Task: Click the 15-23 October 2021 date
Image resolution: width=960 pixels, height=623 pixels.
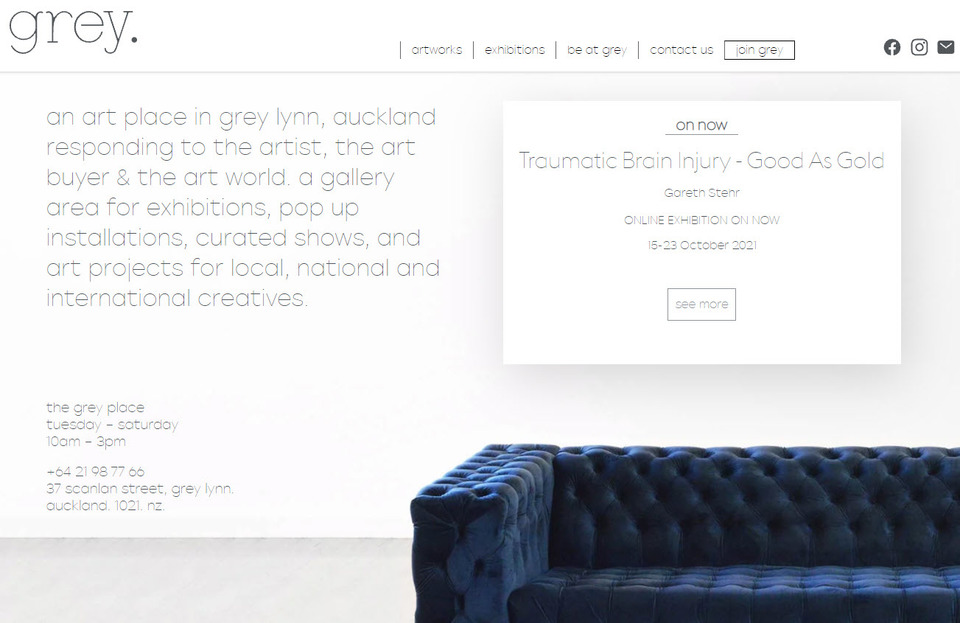Action: (702, 245)
